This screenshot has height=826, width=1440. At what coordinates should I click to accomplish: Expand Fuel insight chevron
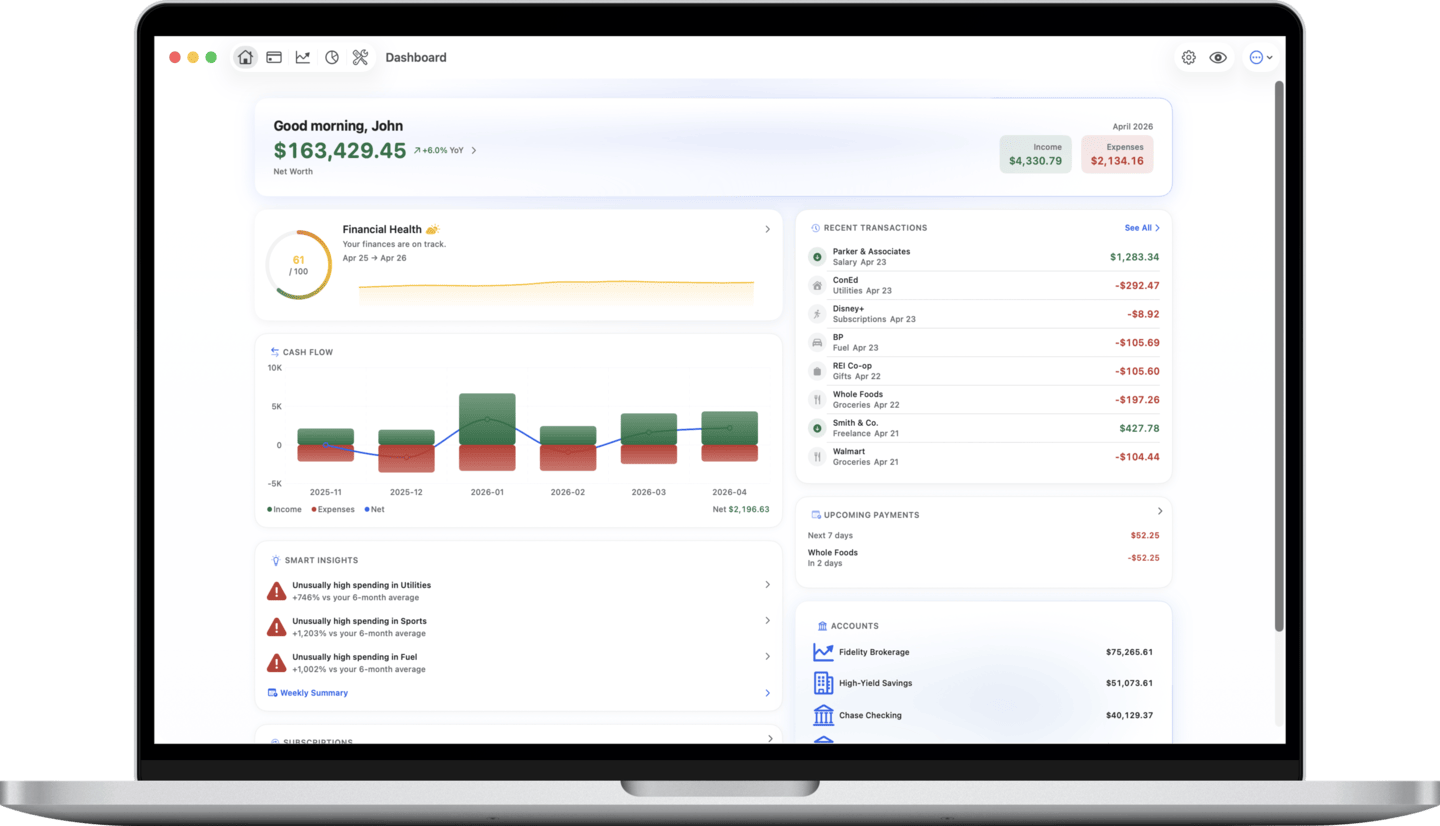tap(767, 657)
